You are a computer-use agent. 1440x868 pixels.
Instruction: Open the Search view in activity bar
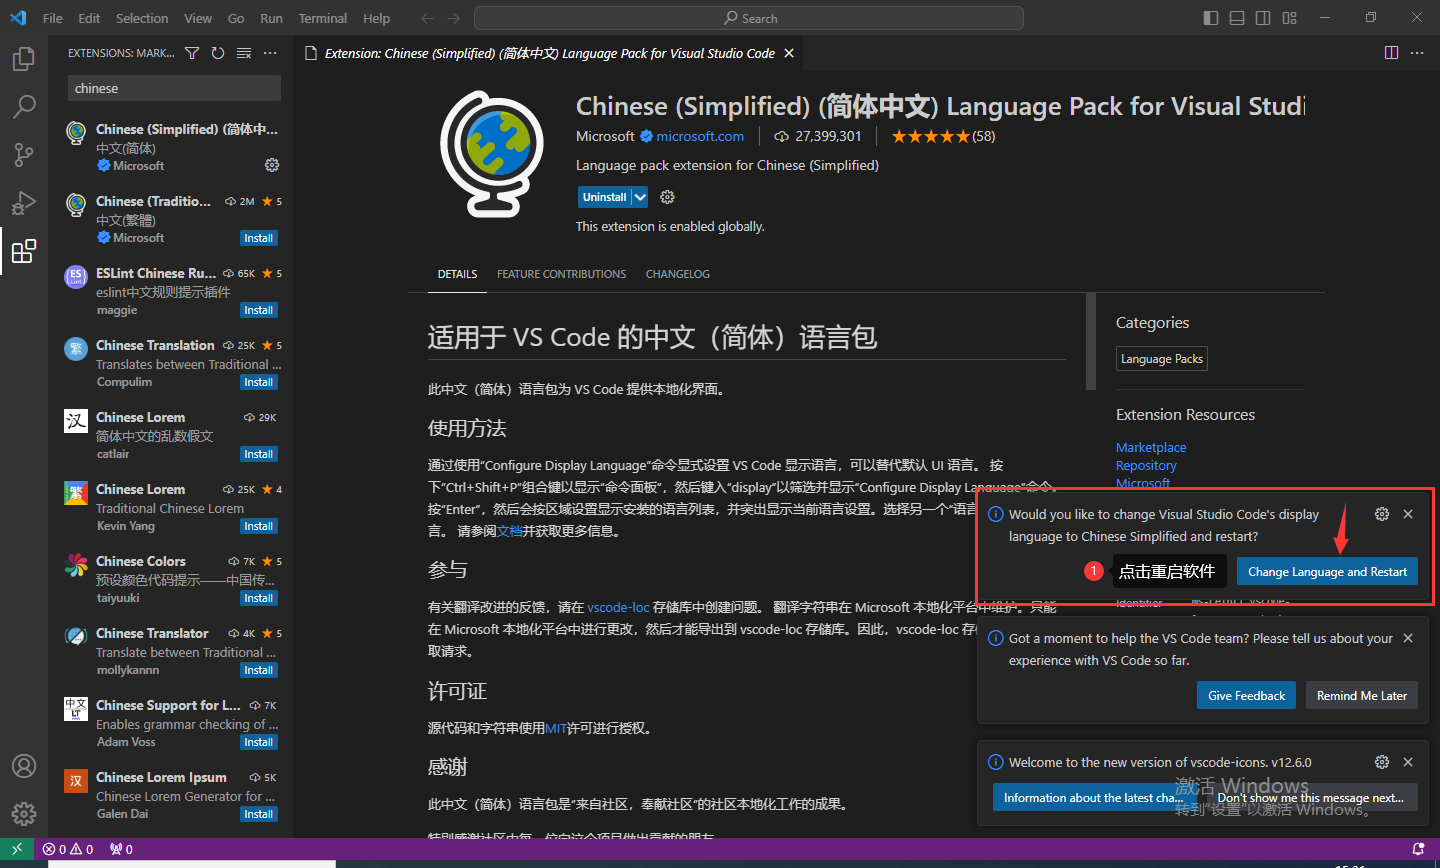pyautogui.click(x=24, y=106)
